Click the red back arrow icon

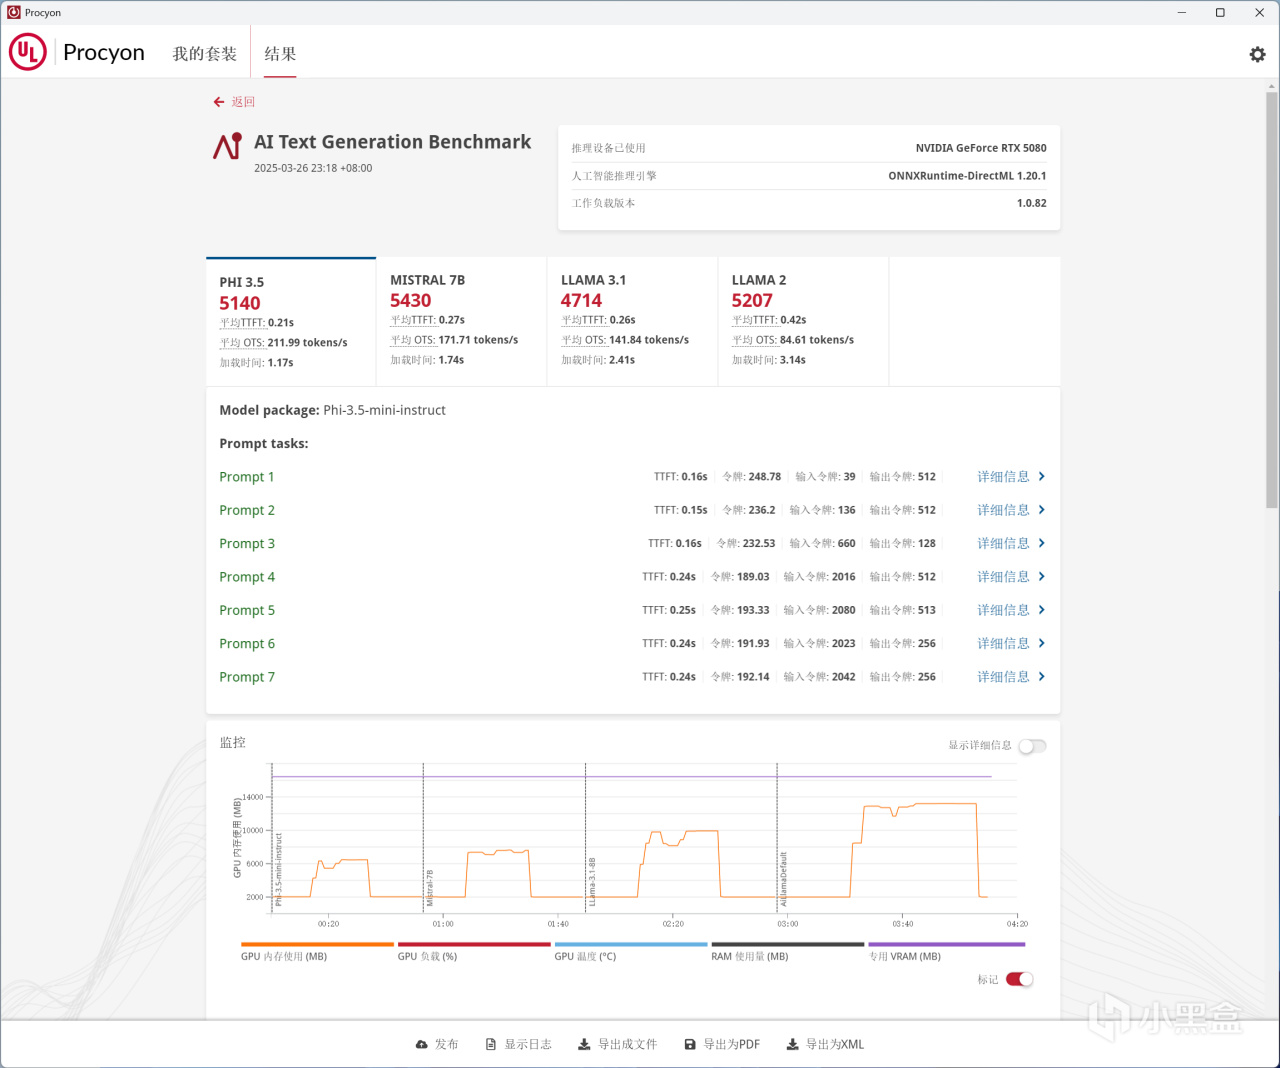click(x=219, y=102)
